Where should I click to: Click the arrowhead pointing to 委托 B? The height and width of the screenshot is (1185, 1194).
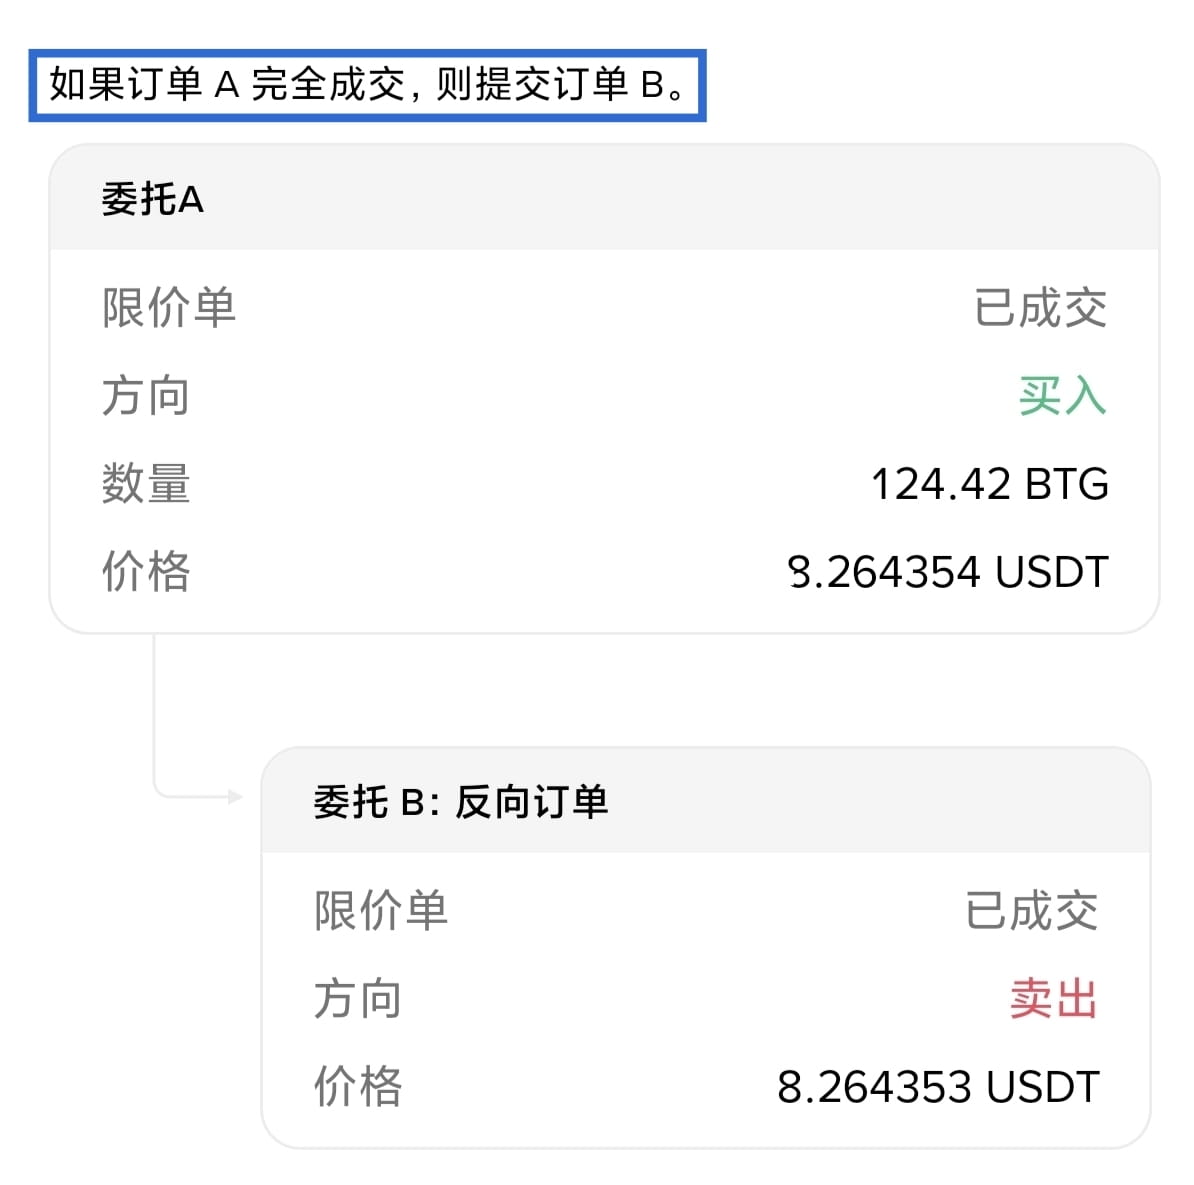click(235, 797)
